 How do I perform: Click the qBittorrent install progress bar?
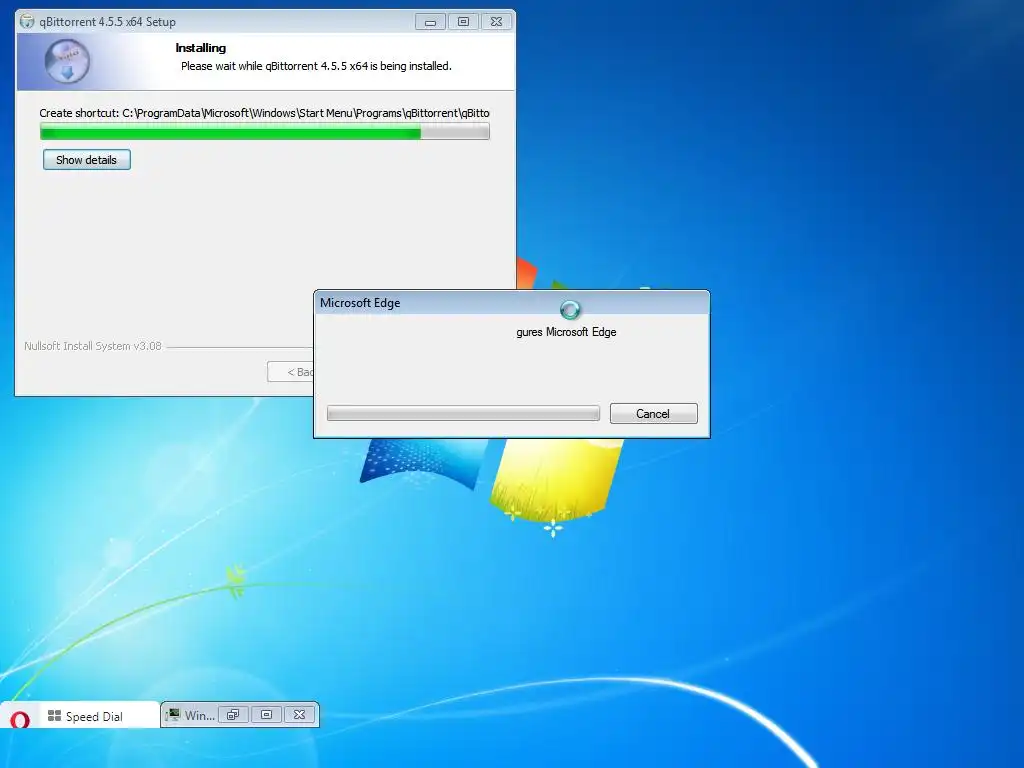pos(264,133)
